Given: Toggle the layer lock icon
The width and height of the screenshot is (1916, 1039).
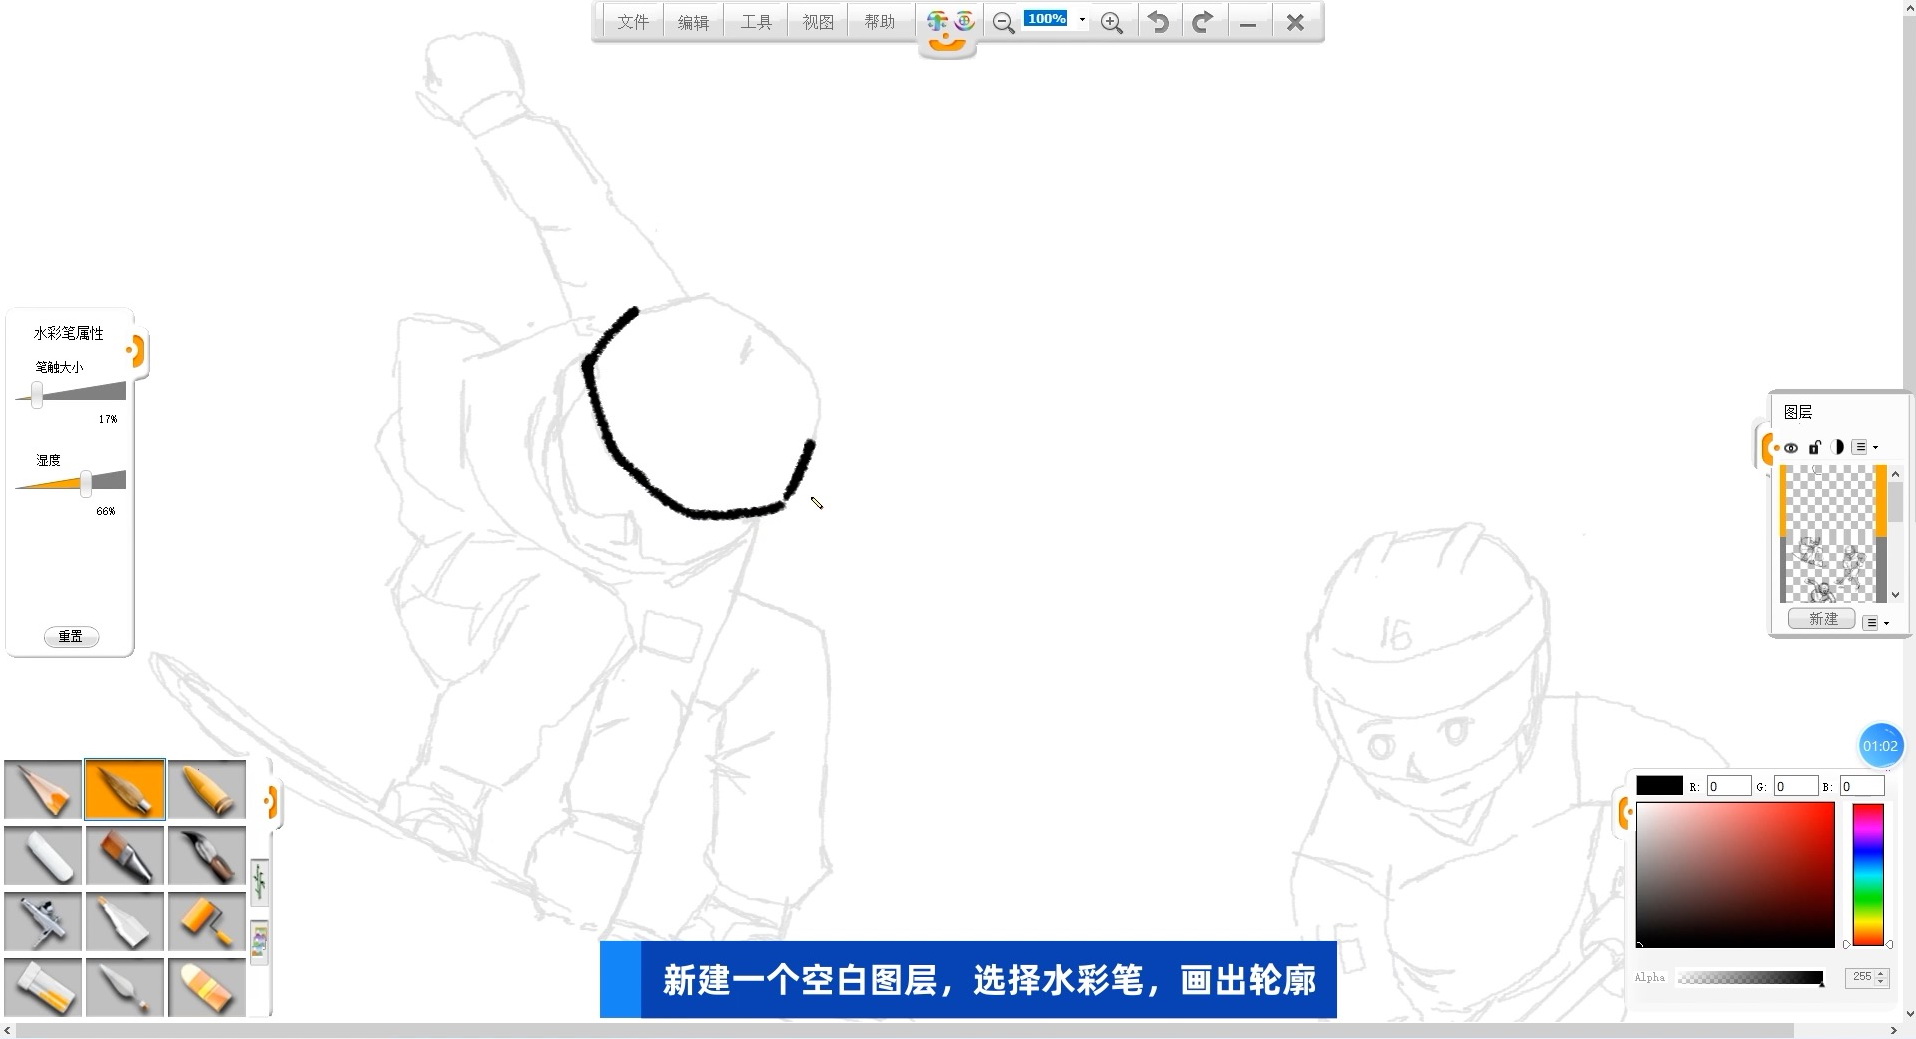Looking at the screenshot, I should pyautogui.click(x=1814, y=448).
